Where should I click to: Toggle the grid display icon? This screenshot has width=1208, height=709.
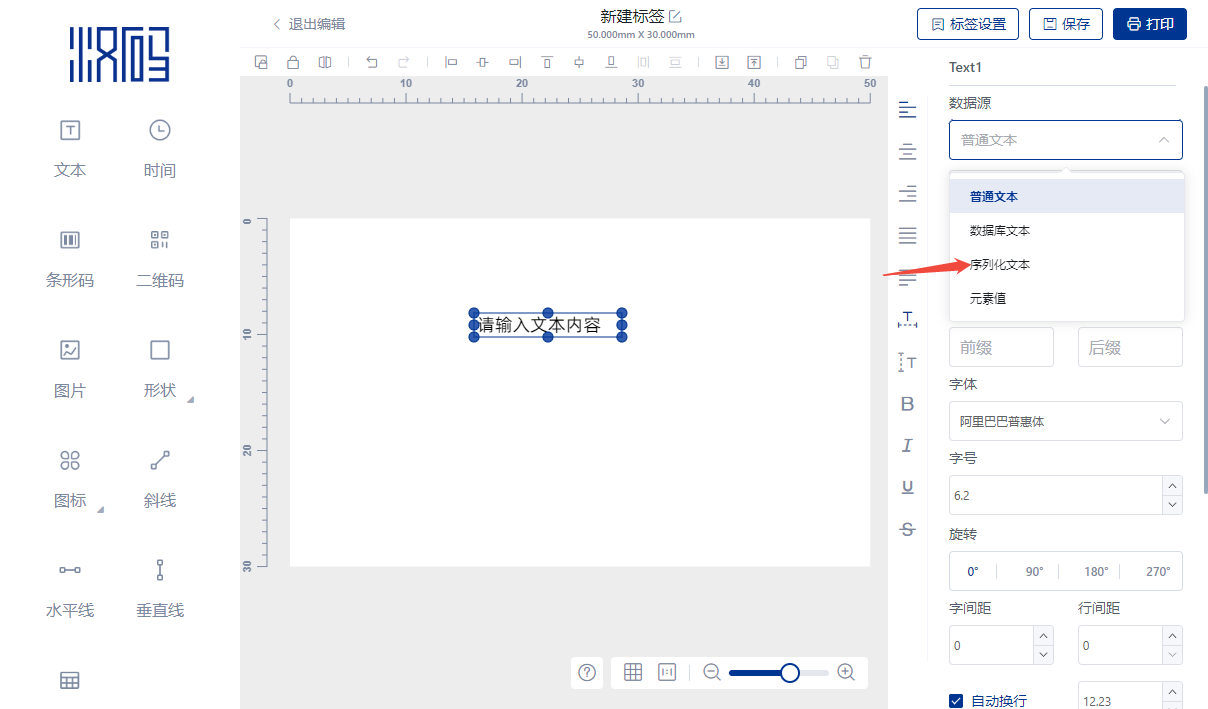click(633, 672)
